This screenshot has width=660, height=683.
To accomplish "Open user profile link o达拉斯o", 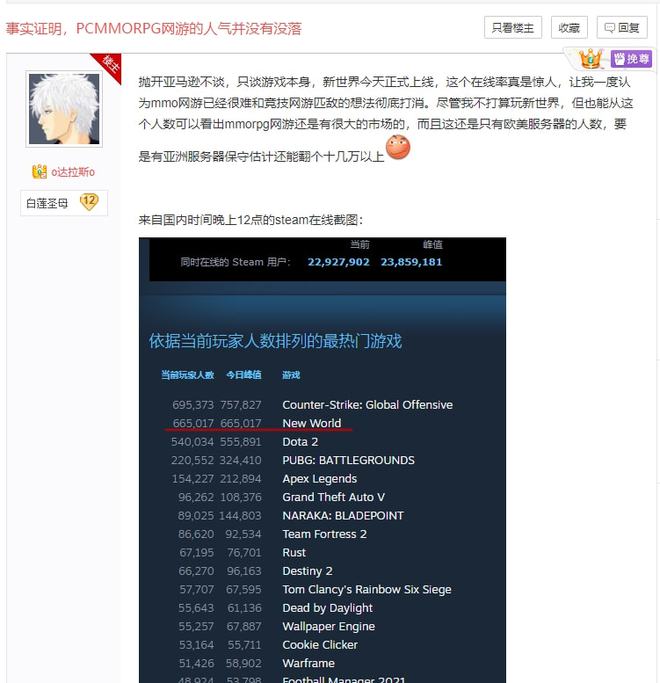I will tap(73, 172).
